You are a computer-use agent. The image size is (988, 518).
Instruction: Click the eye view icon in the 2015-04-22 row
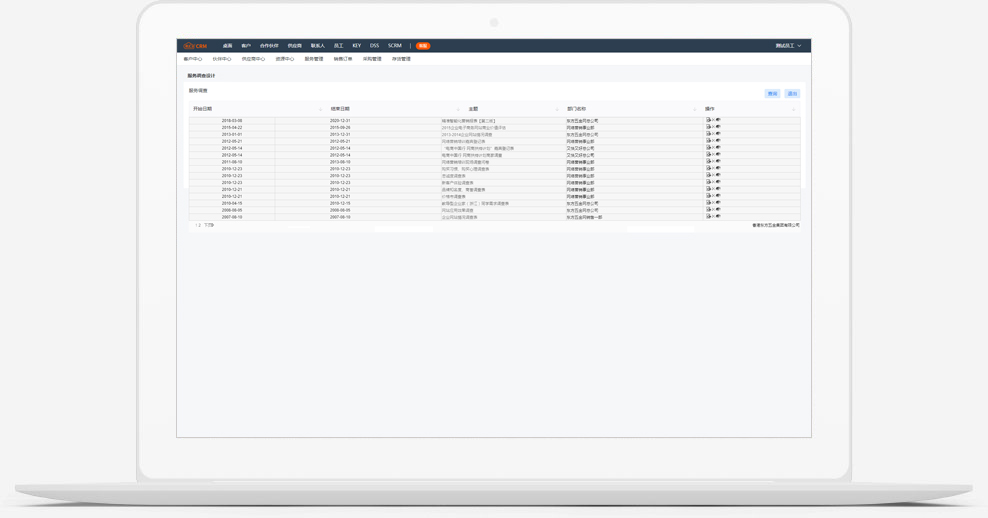point(718,127)
